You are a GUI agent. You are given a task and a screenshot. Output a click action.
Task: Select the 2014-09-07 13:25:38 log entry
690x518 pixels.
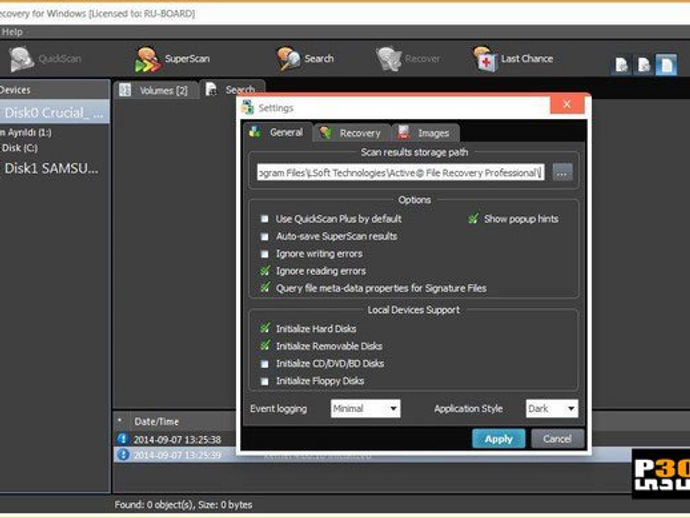[176, 439]
